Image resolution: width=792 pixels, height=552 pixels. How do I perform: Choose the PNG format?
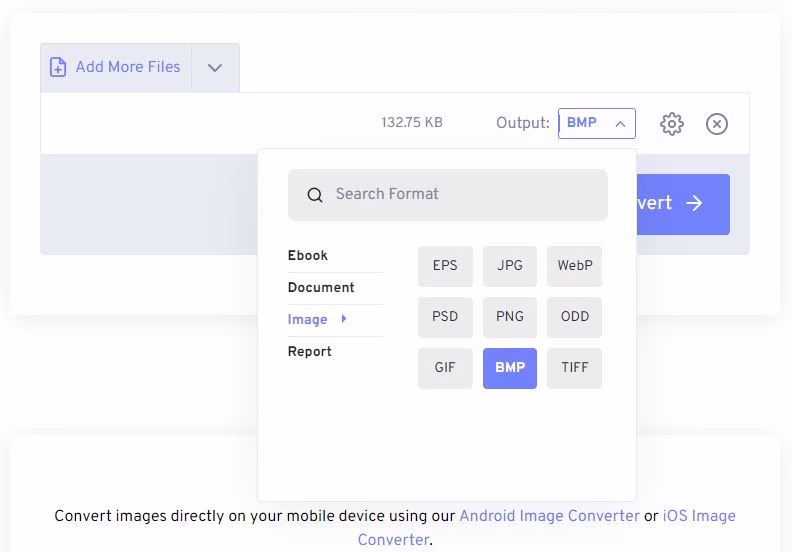click(510, 317)
